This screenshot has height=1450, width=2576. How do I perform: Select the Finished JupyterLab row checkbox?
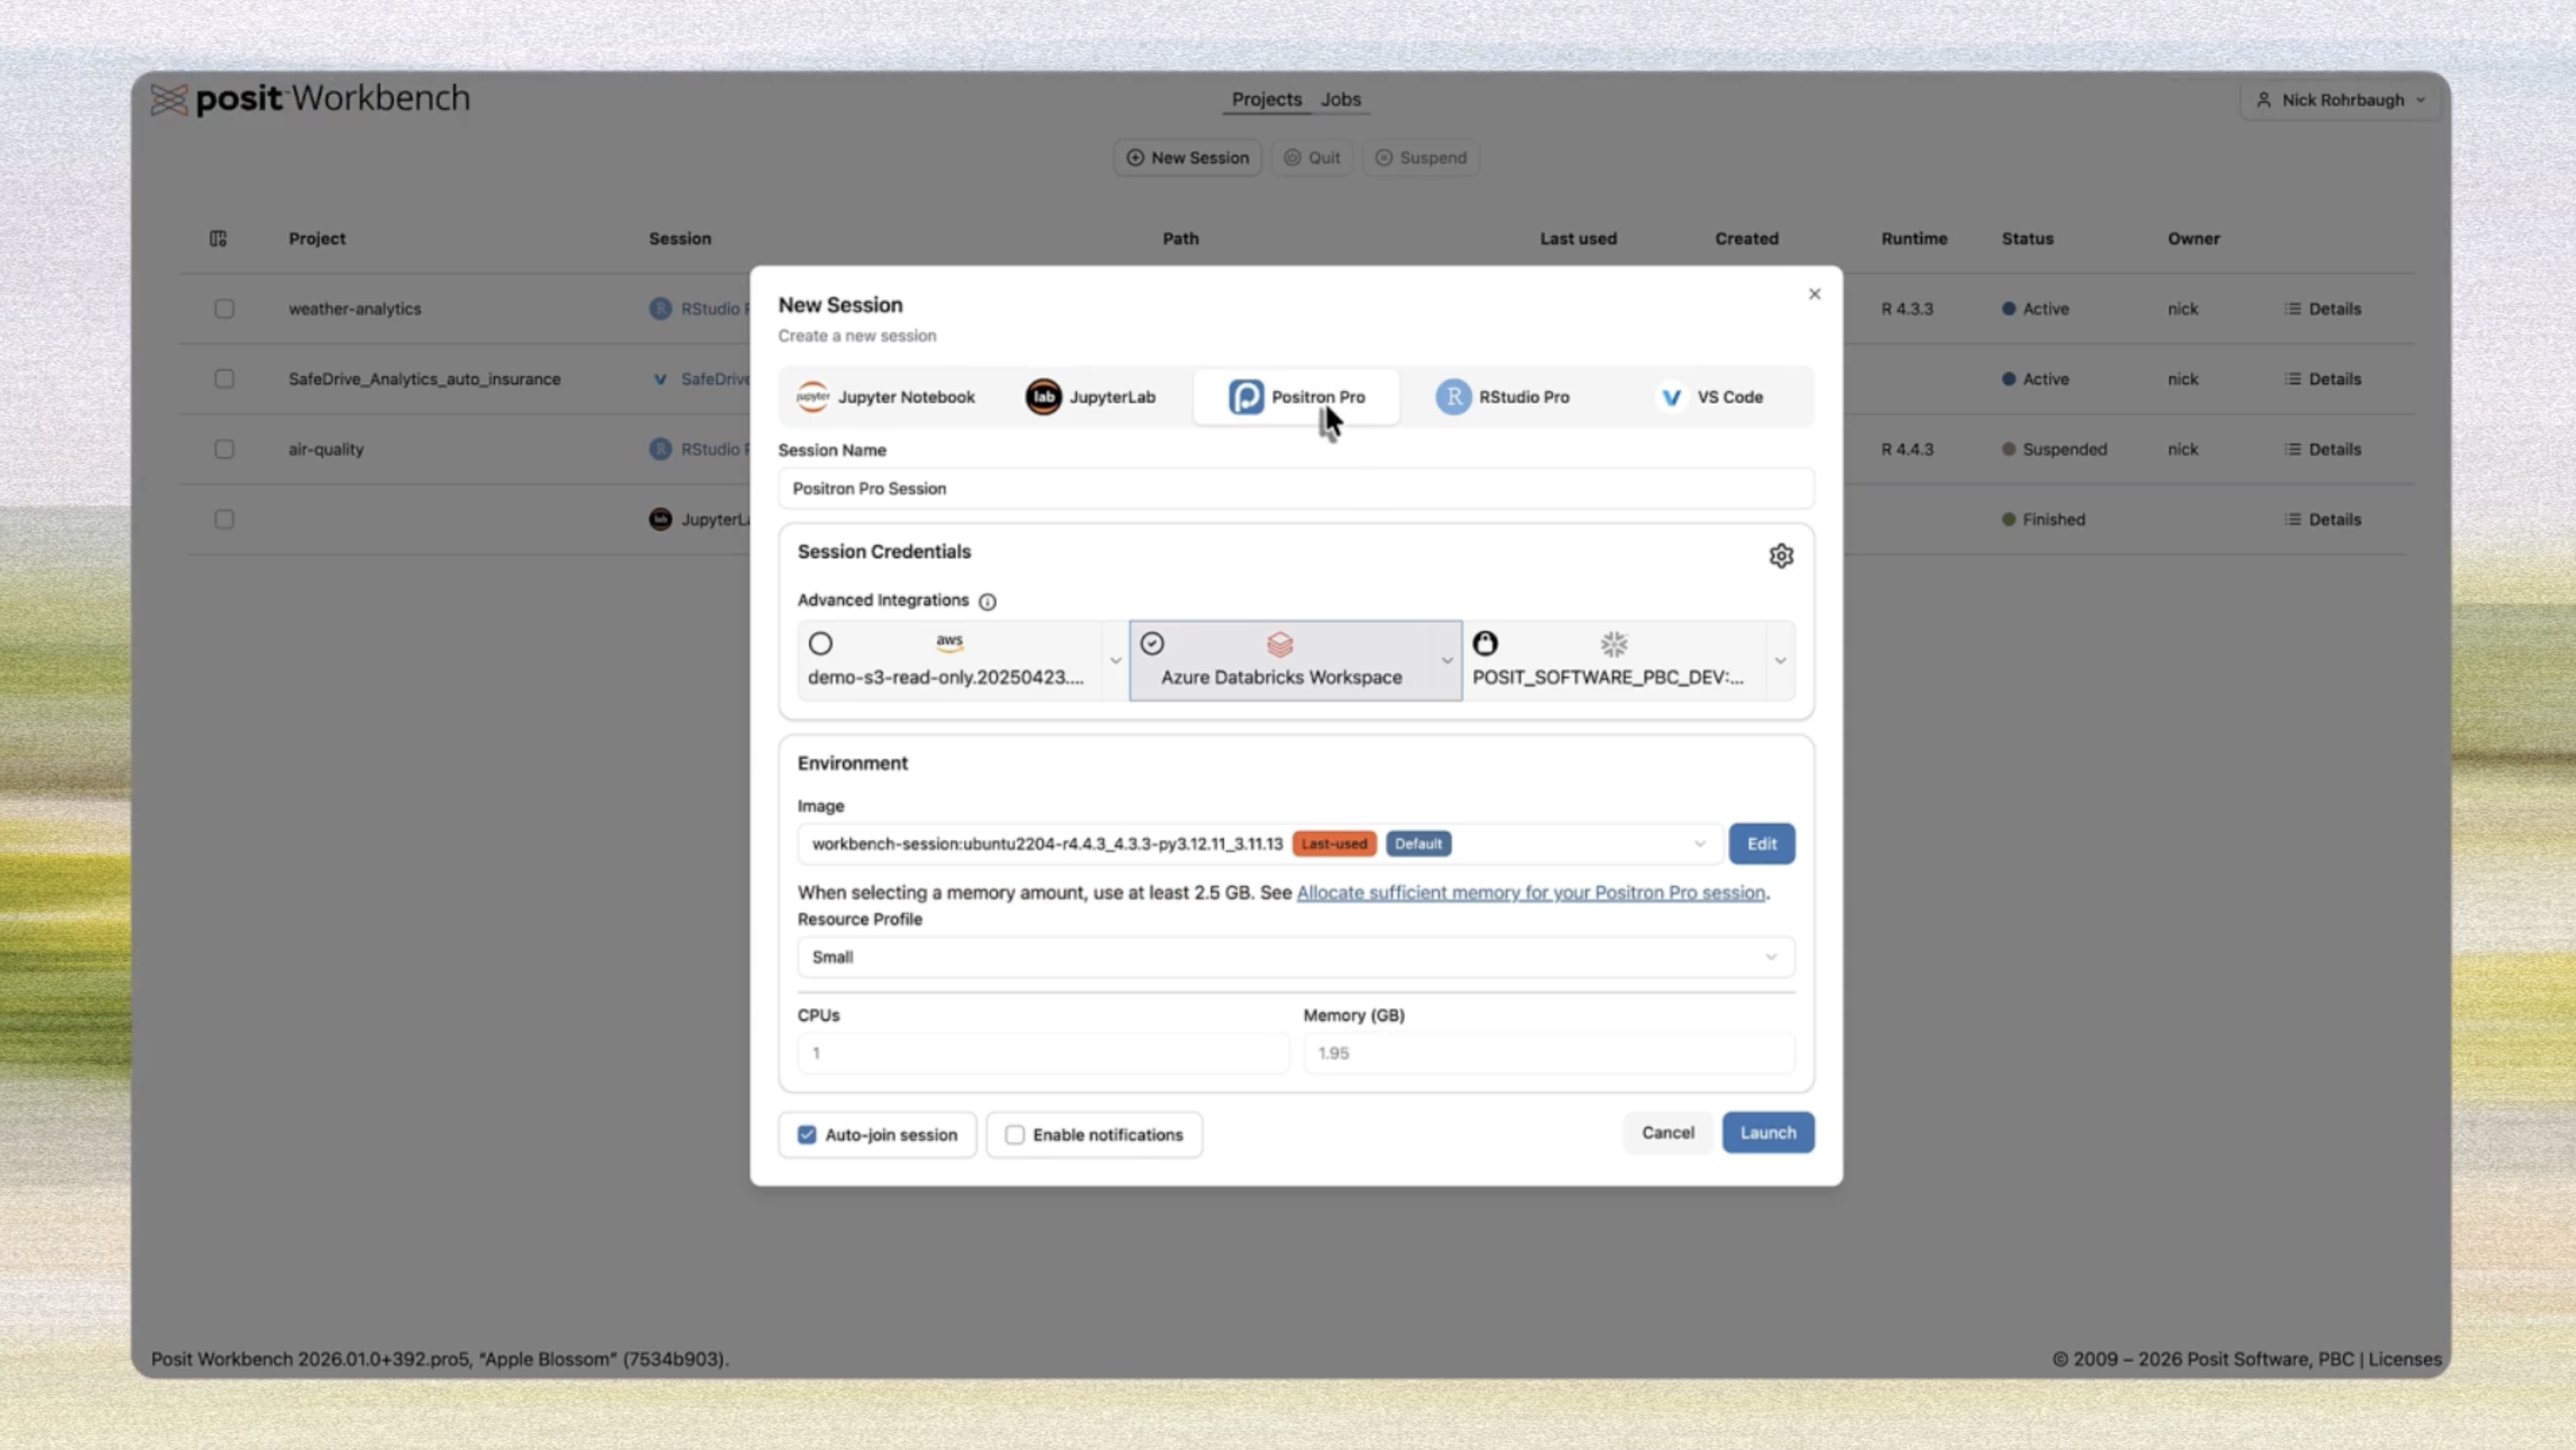tap(224, 519)
